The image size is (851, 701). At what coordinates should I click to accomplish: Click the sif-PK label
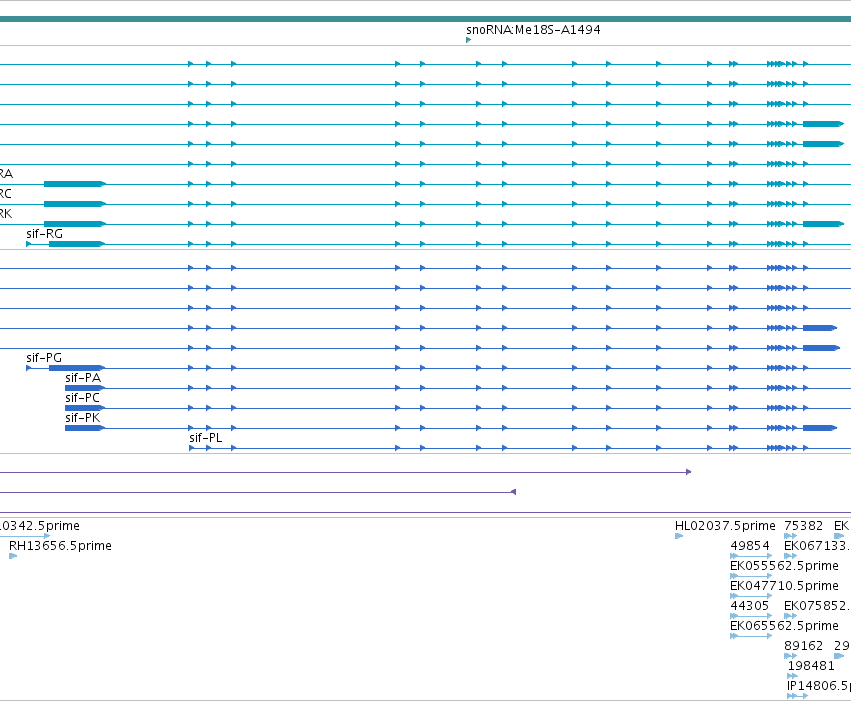click(82, 418)
